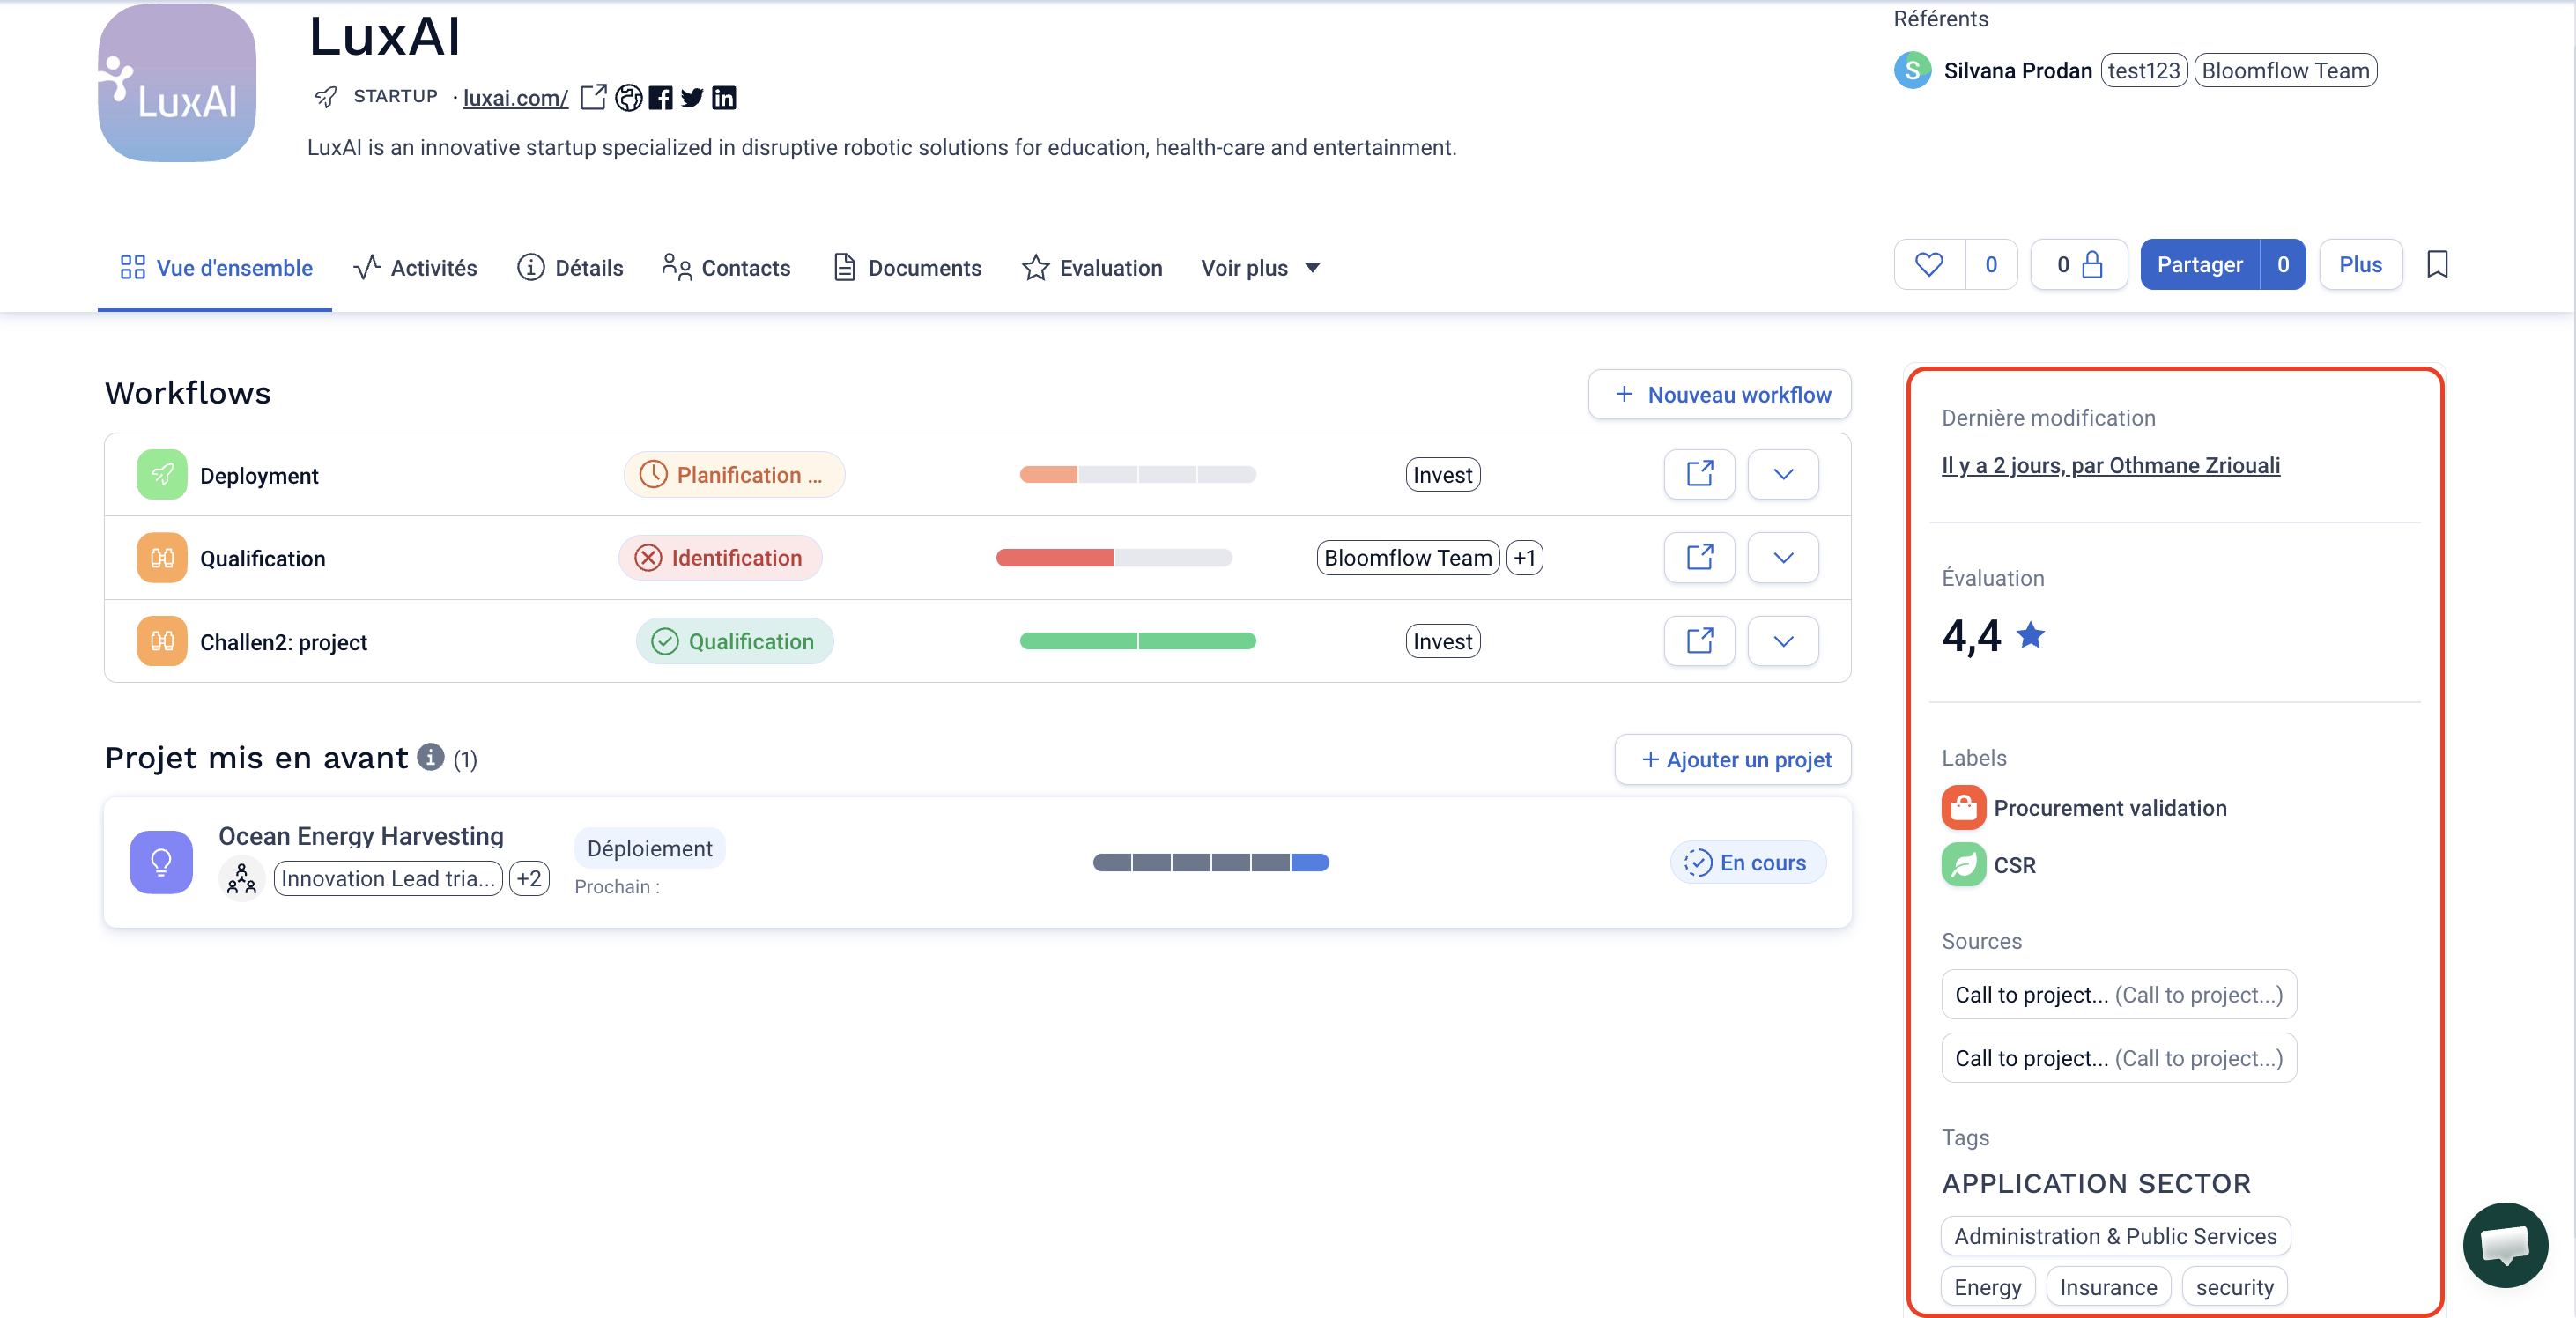The height and width of the screenshot is (1318, 2576).
Task: Select the Energy tag
Action: pos(1988,1287)
